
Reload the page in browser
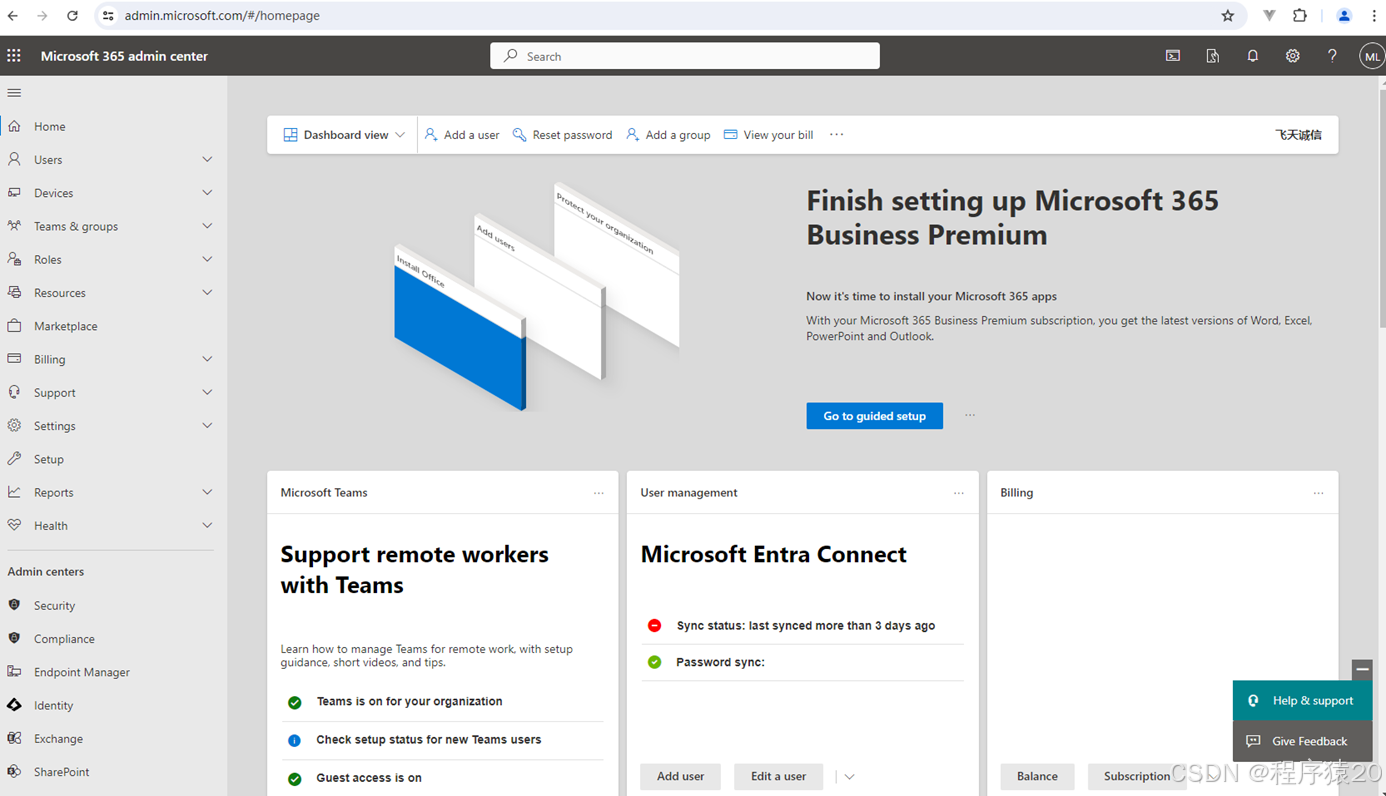click(x=72, y=16)
